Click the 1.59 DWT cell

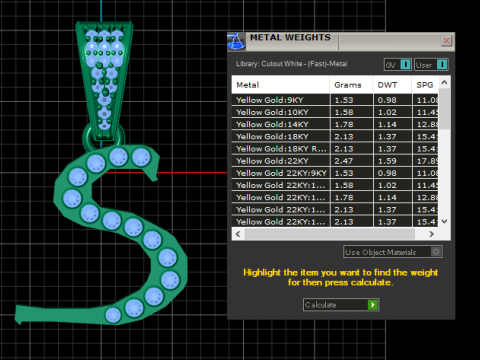[392, 161]
